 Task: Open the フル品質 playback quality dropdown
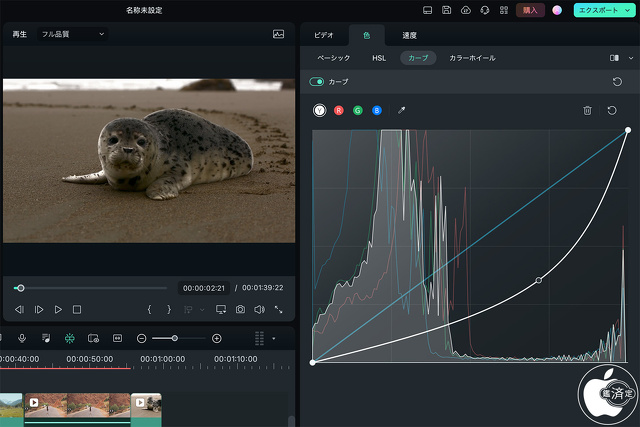pos(72,34)
